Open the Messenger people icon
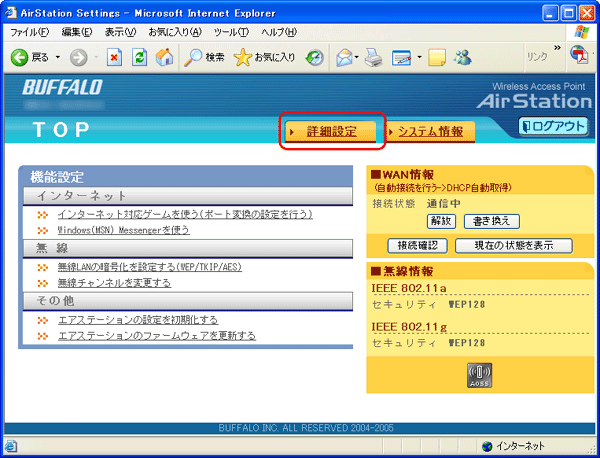 pos(462,58)
